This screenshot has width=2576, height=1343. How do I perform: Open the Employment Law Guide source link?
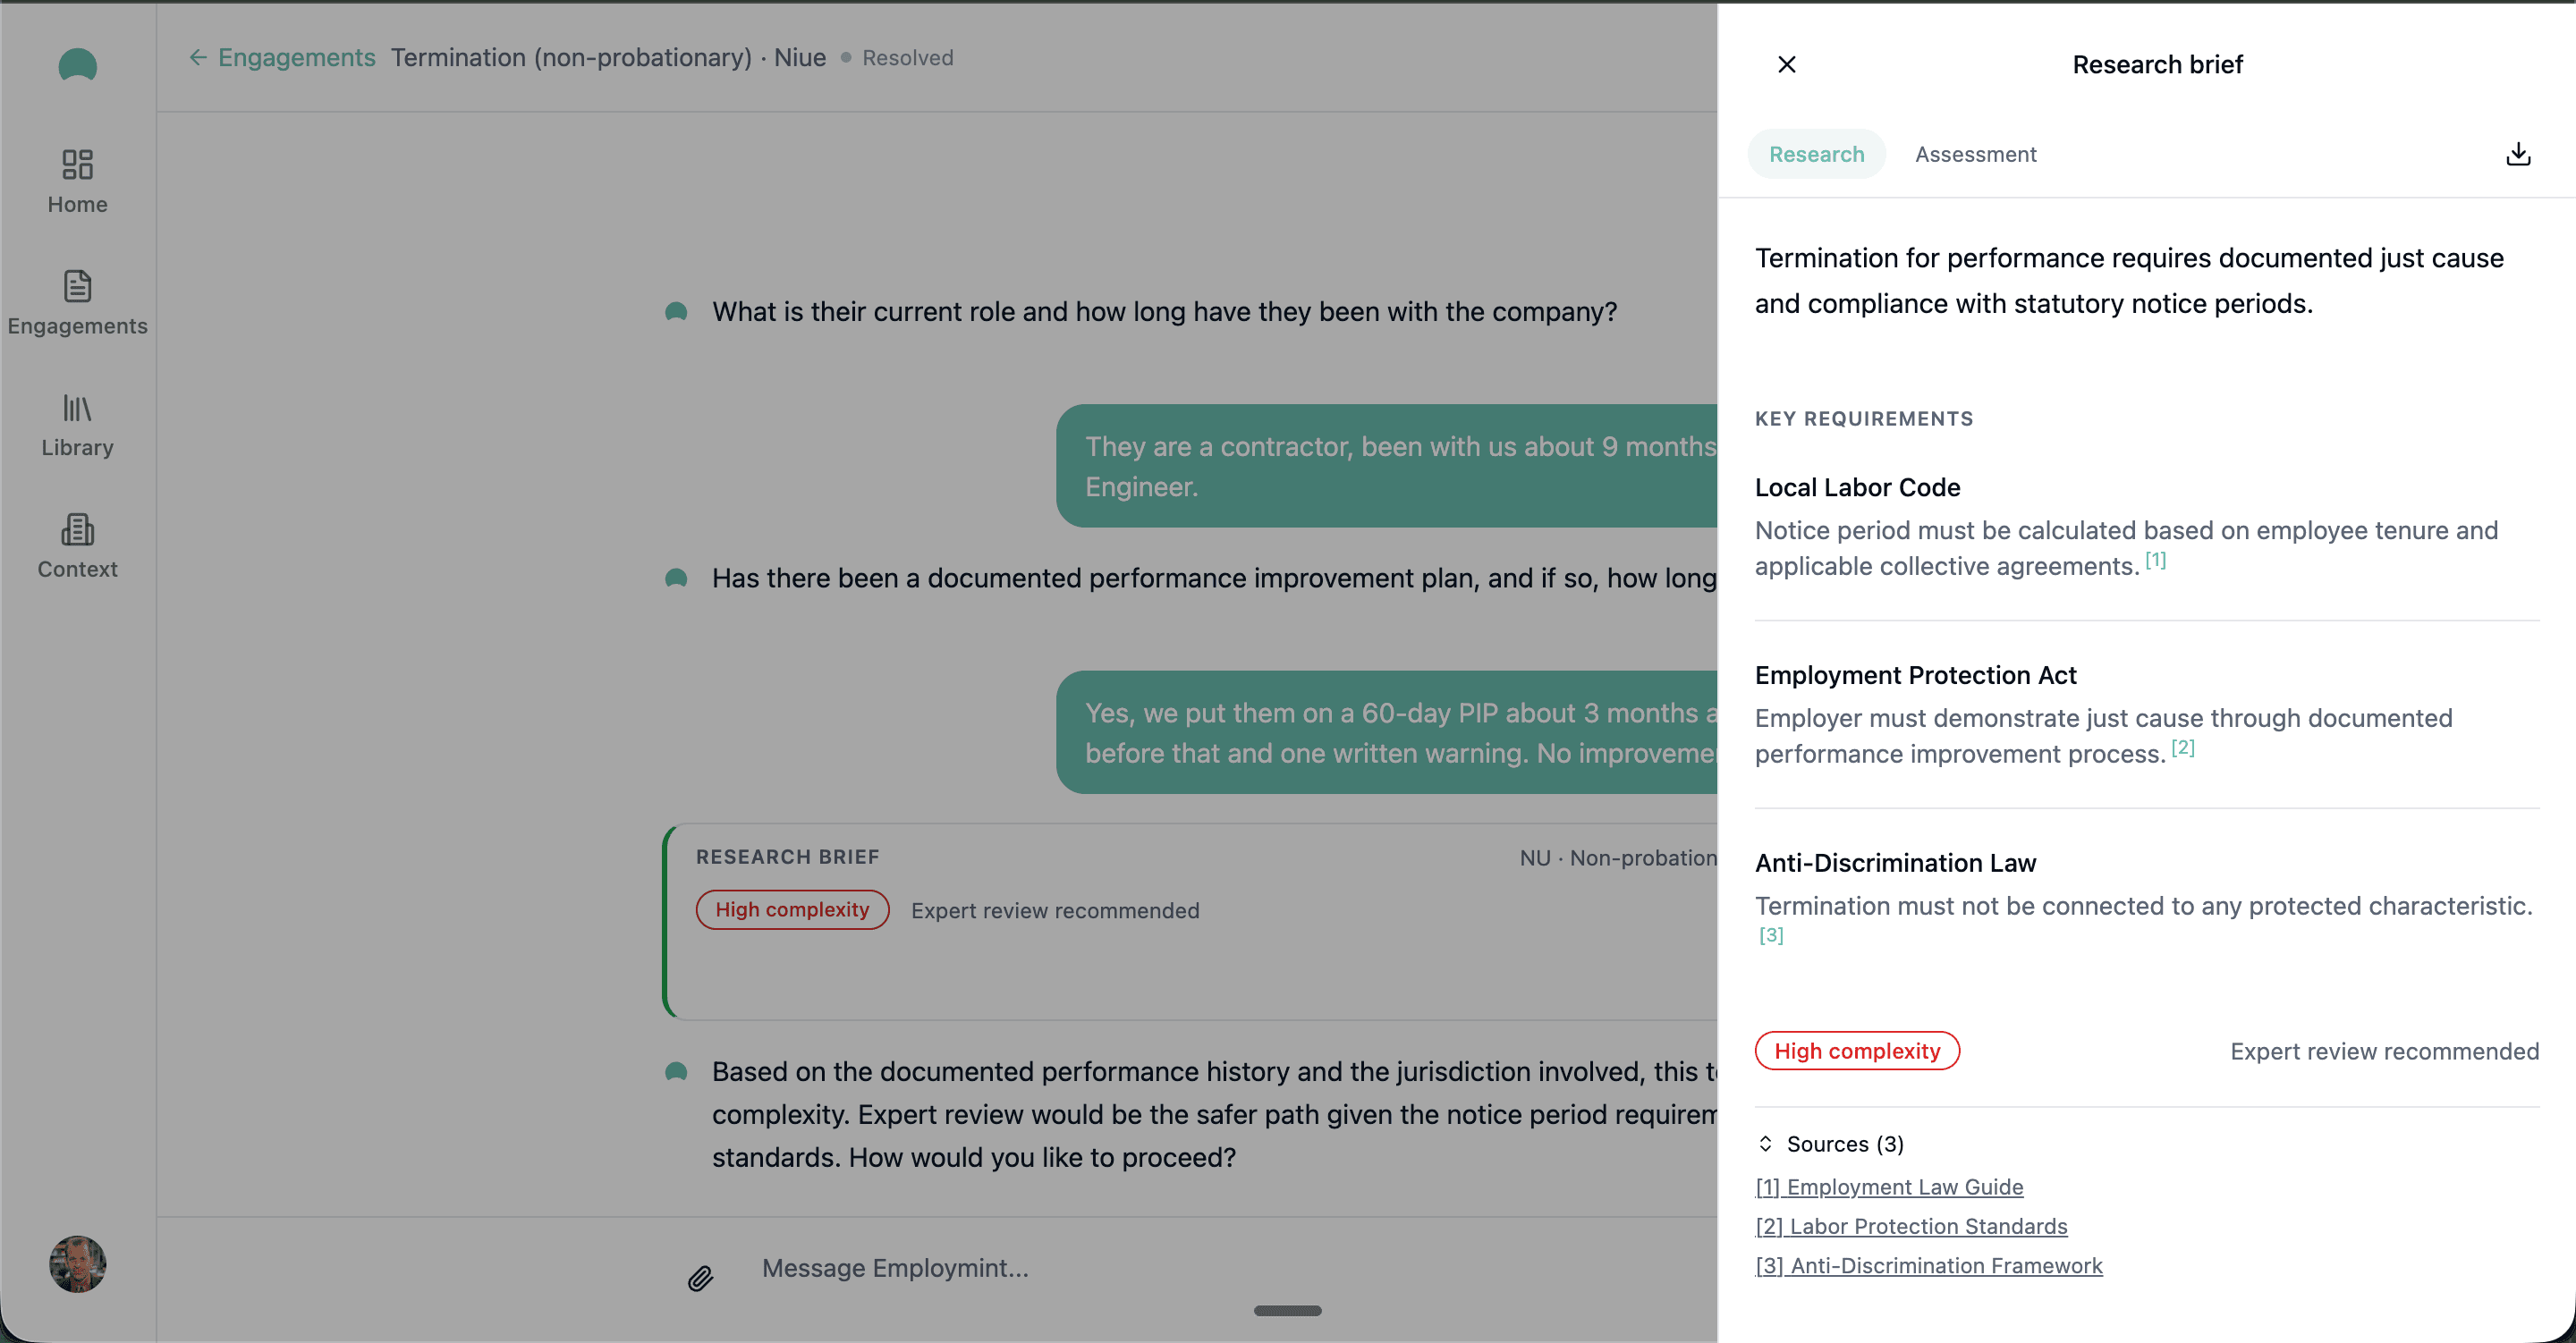1889,1186
